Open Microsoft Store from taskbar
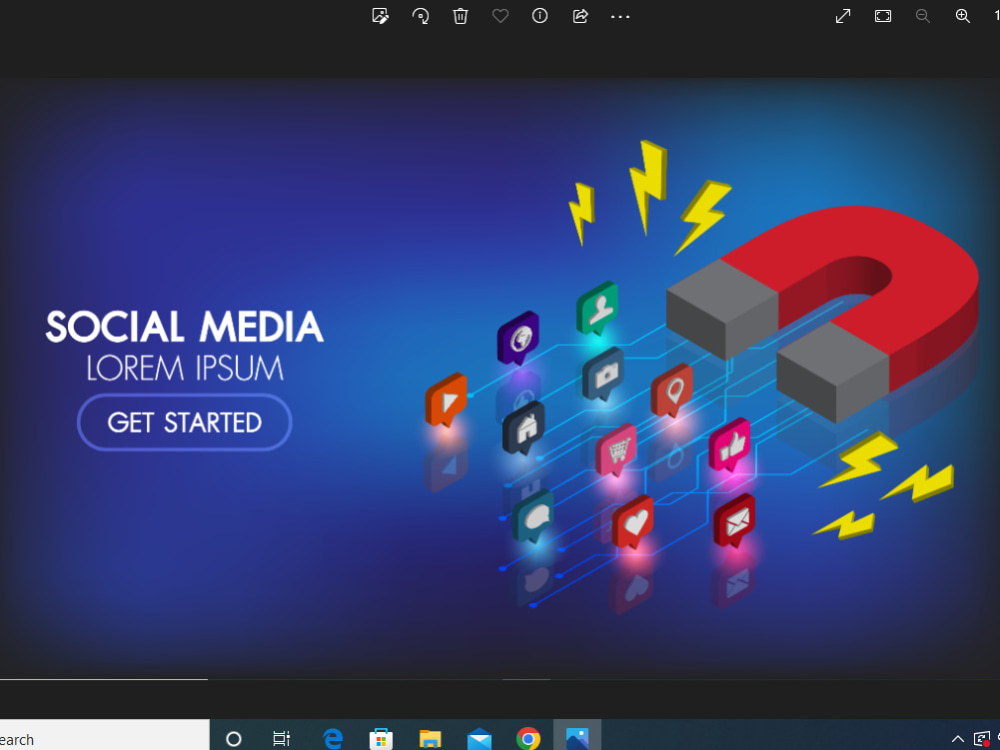This screenshot has width=1000, height=750. [381, 739]
